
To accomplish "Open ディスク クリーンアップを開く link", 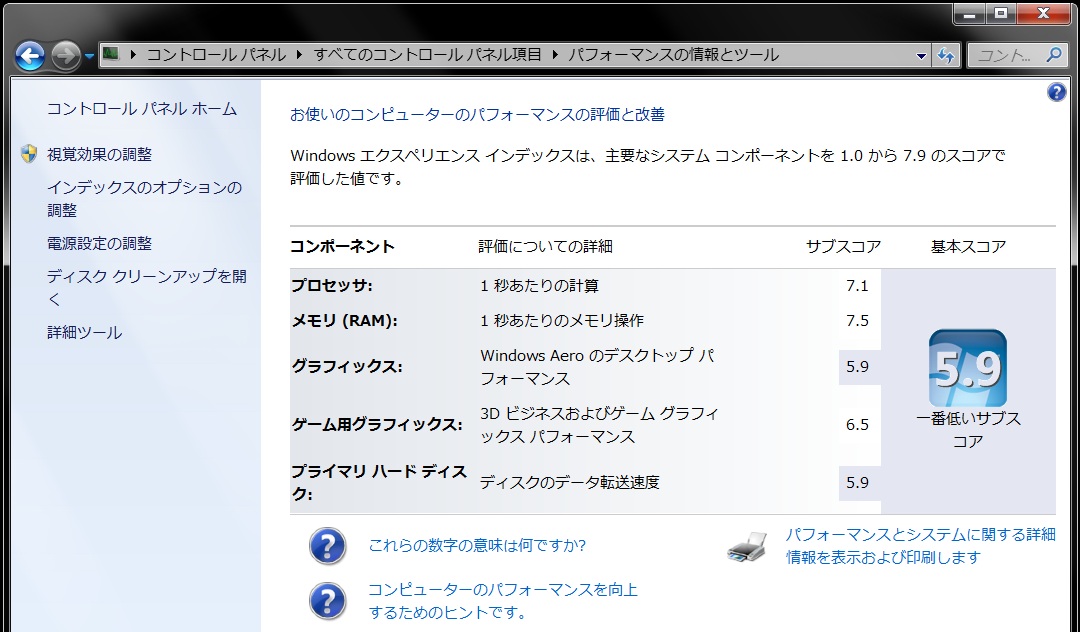I will [147, 287].
